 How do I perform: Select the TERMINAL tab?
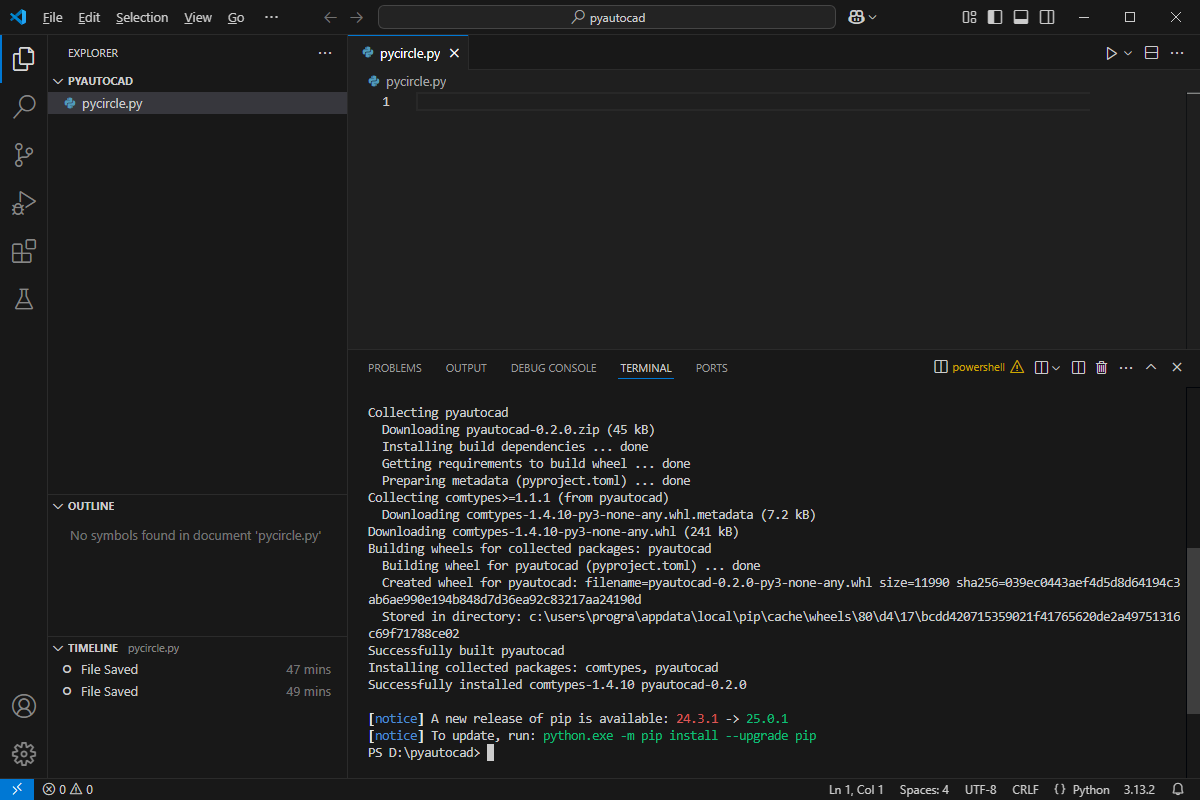[646, 368]
